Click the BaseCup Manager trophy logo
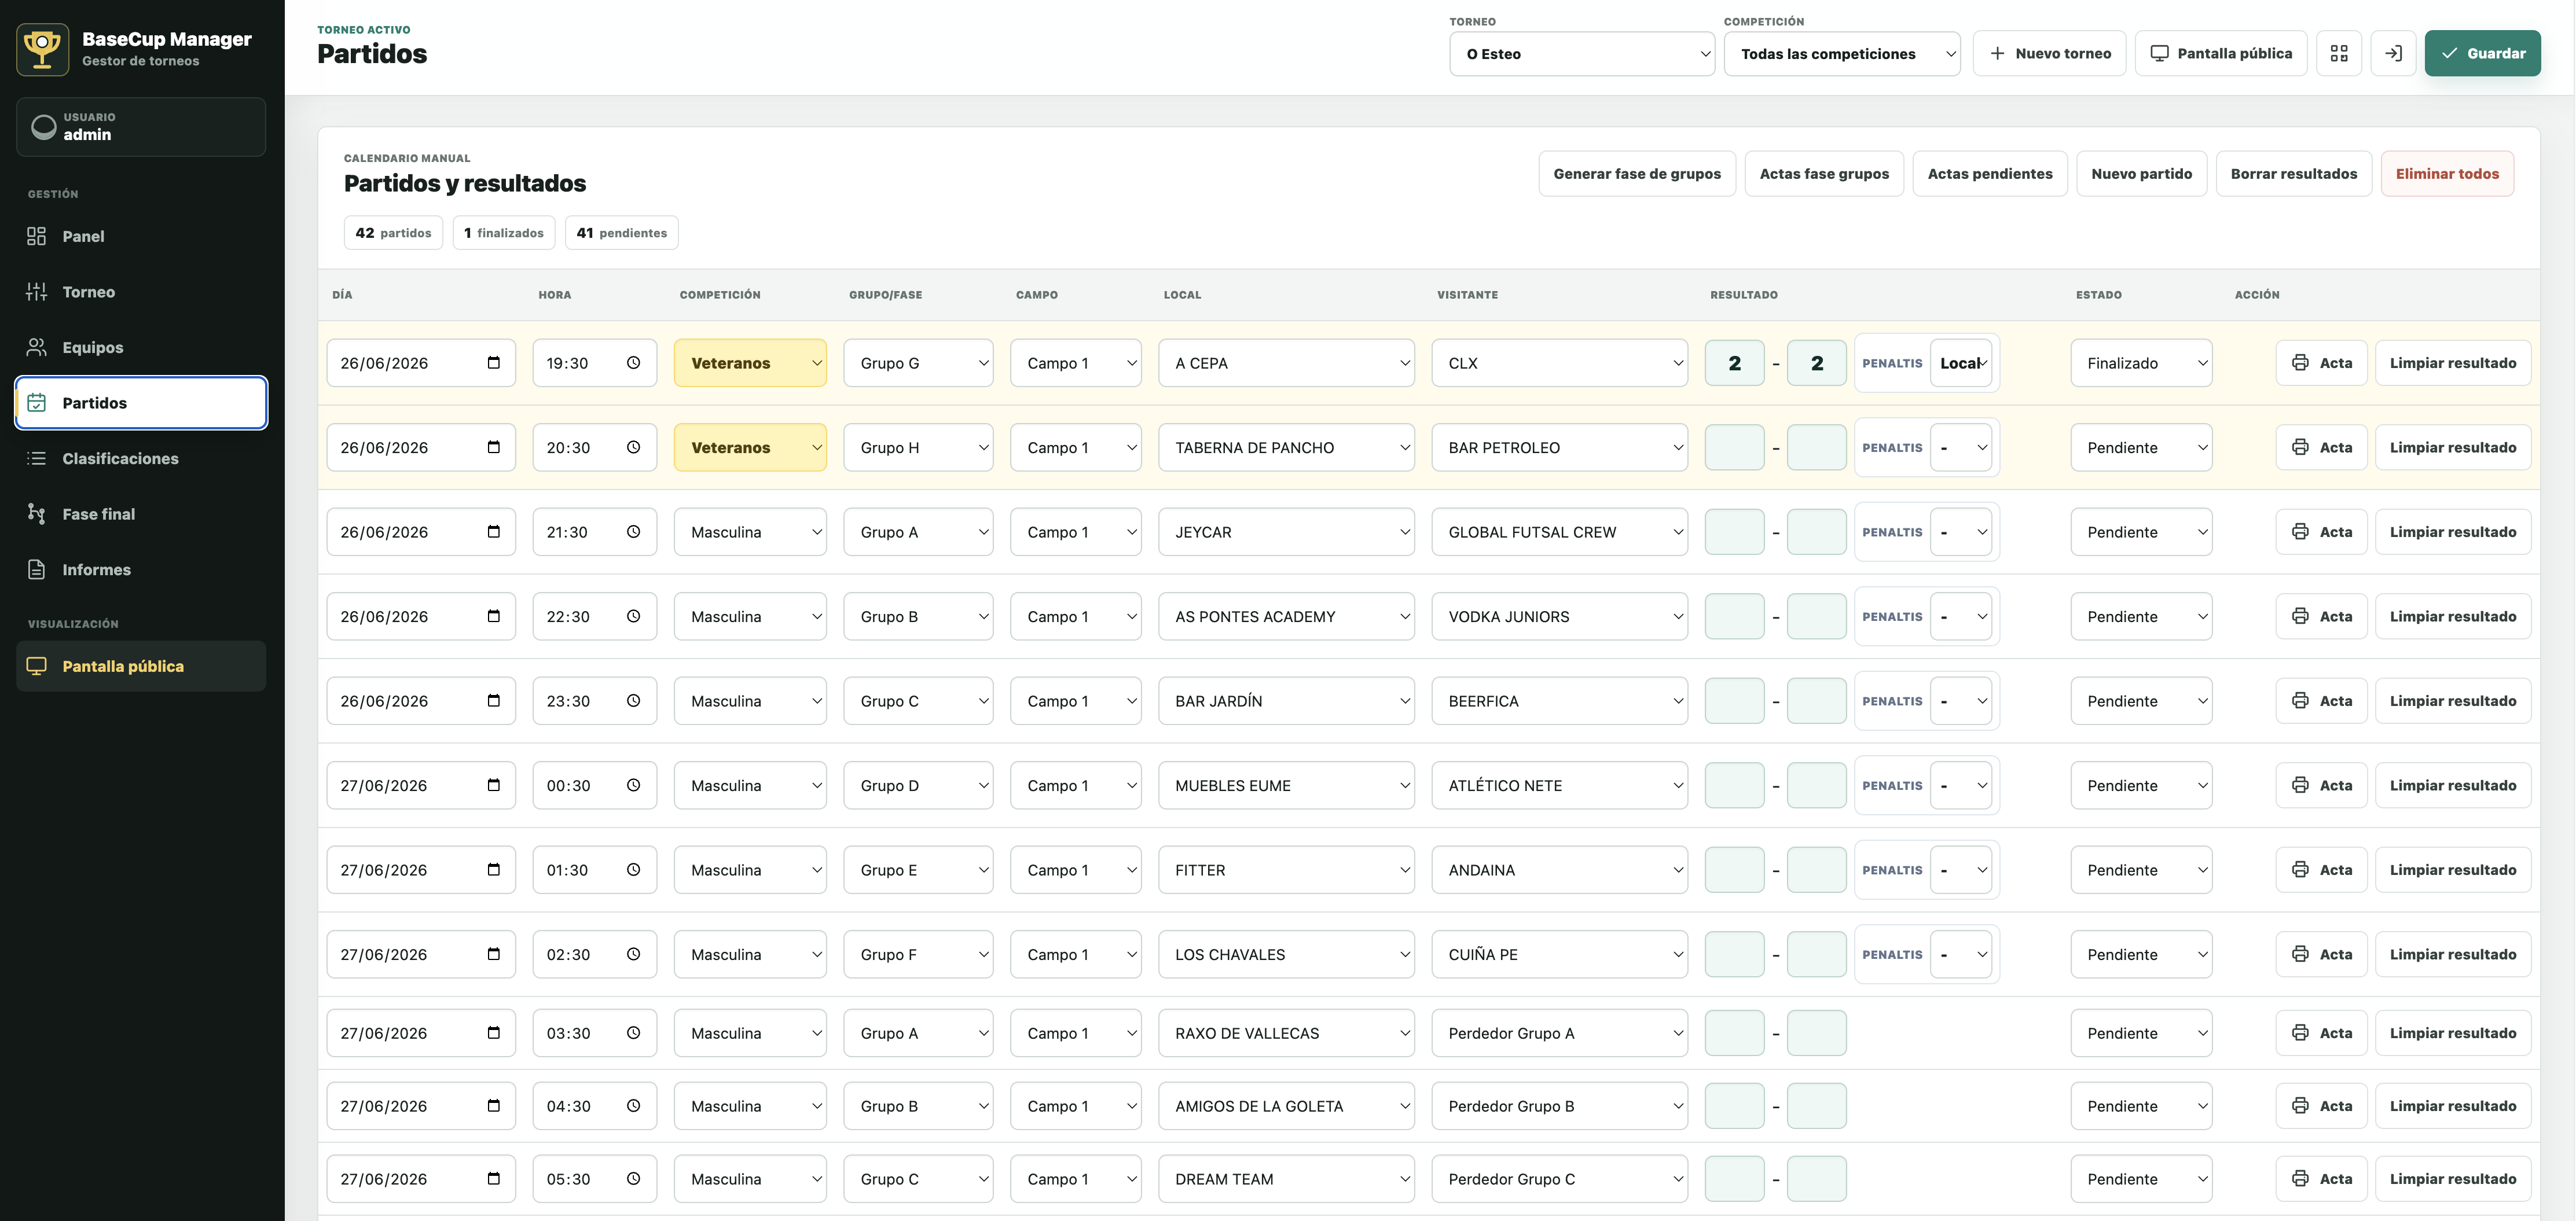2576x1221 pixels. pyautogui.click(x=43, y=49)
